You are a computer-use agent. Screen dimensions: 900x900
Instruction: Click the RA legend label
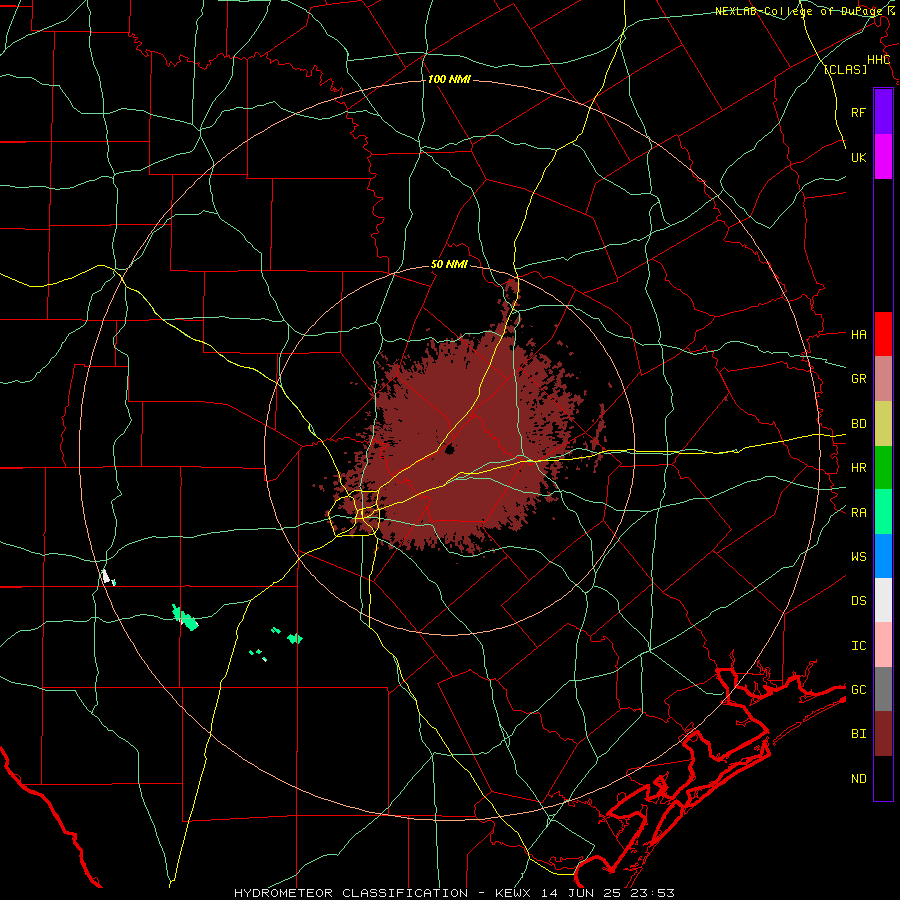(858, 513)
